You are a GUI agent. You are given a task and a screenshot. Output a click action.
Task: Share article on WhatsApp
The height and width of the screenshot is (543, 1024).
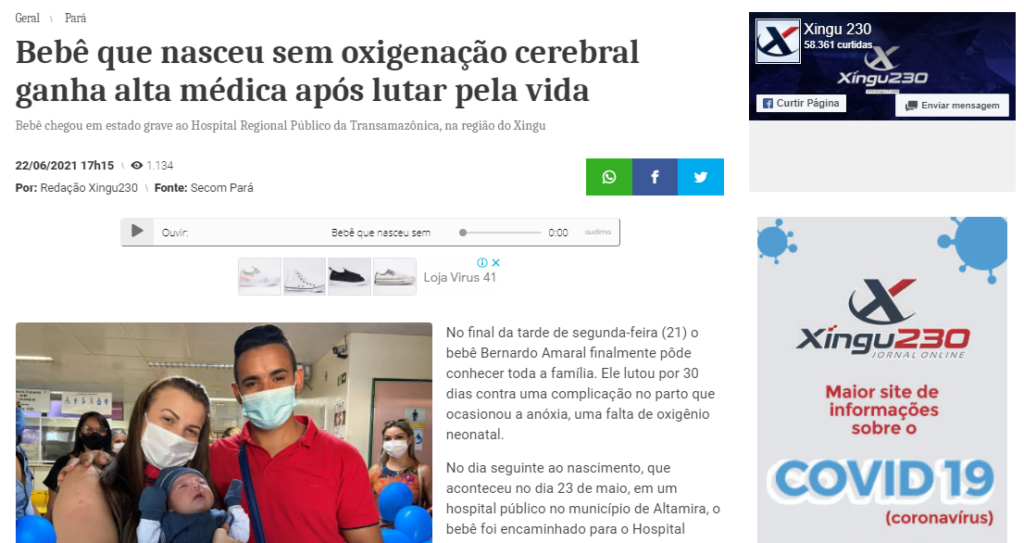pyautogui.click(x=609, y=177)
